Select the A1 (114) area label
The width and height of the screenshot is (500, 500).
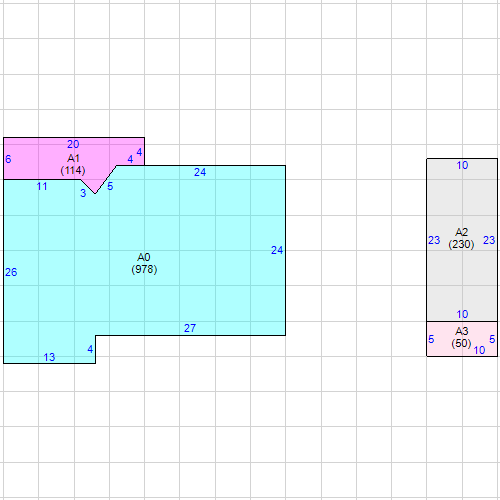(x=73, y=164)
